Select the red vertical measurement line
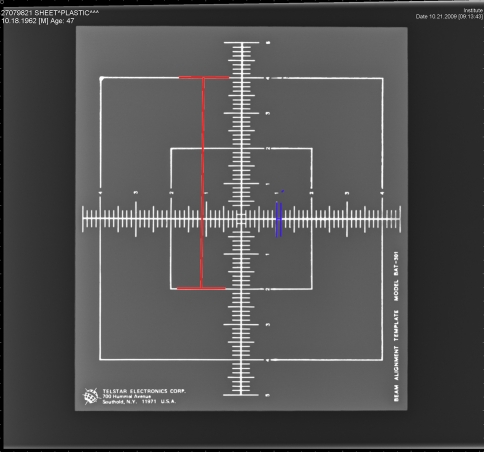 pos(202,183)
